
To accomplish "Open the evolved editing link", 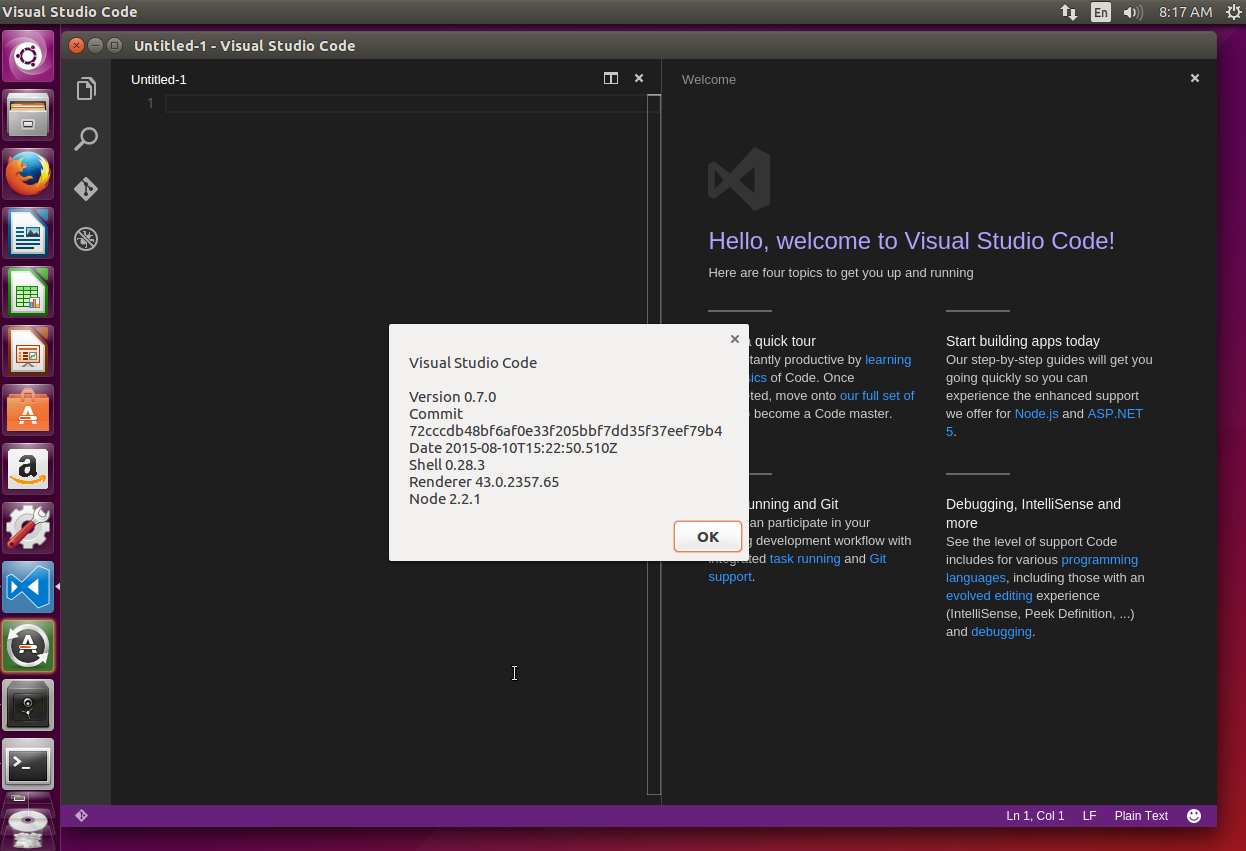I will (989, 596).
